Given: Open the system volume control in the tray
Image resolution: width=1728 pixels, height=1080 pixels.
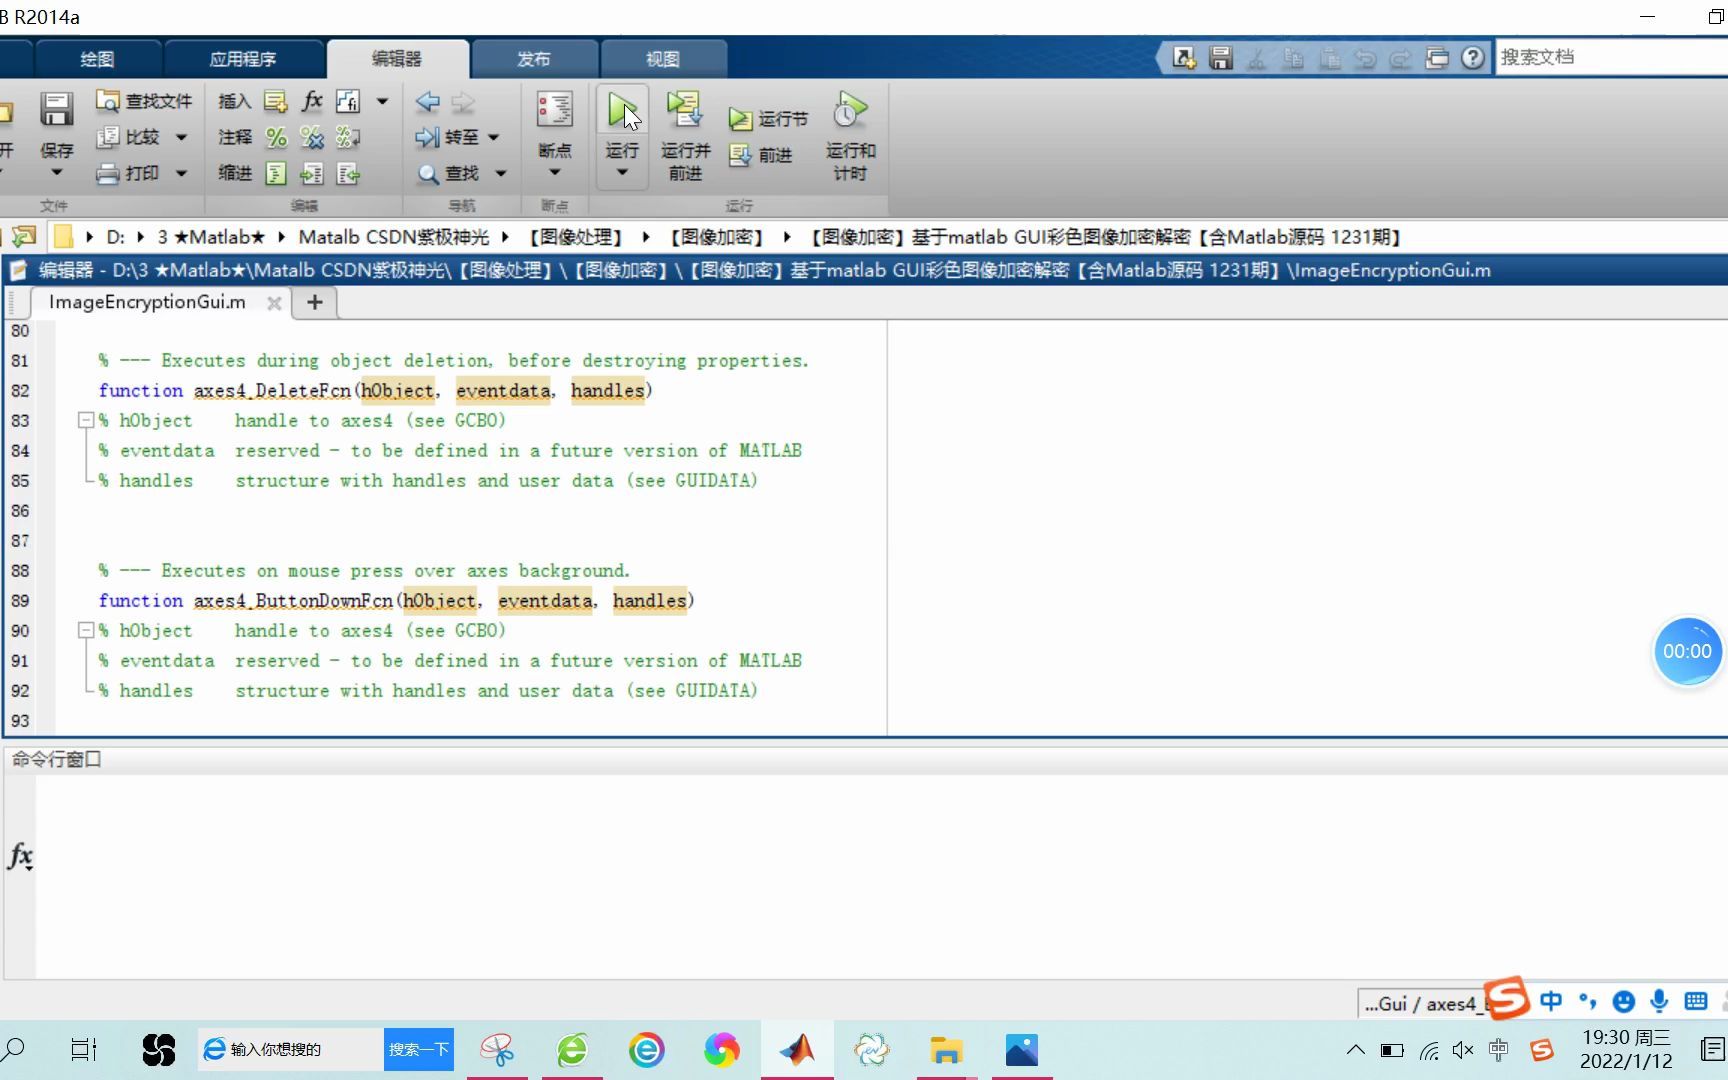Looking at the screenshot, I should point(1462,1050).
